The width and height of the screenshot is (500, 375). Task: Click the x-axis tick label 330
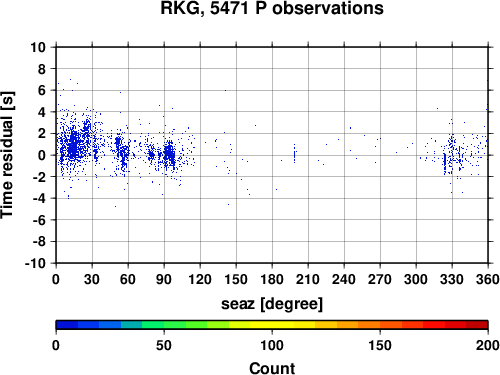[452, 279]
